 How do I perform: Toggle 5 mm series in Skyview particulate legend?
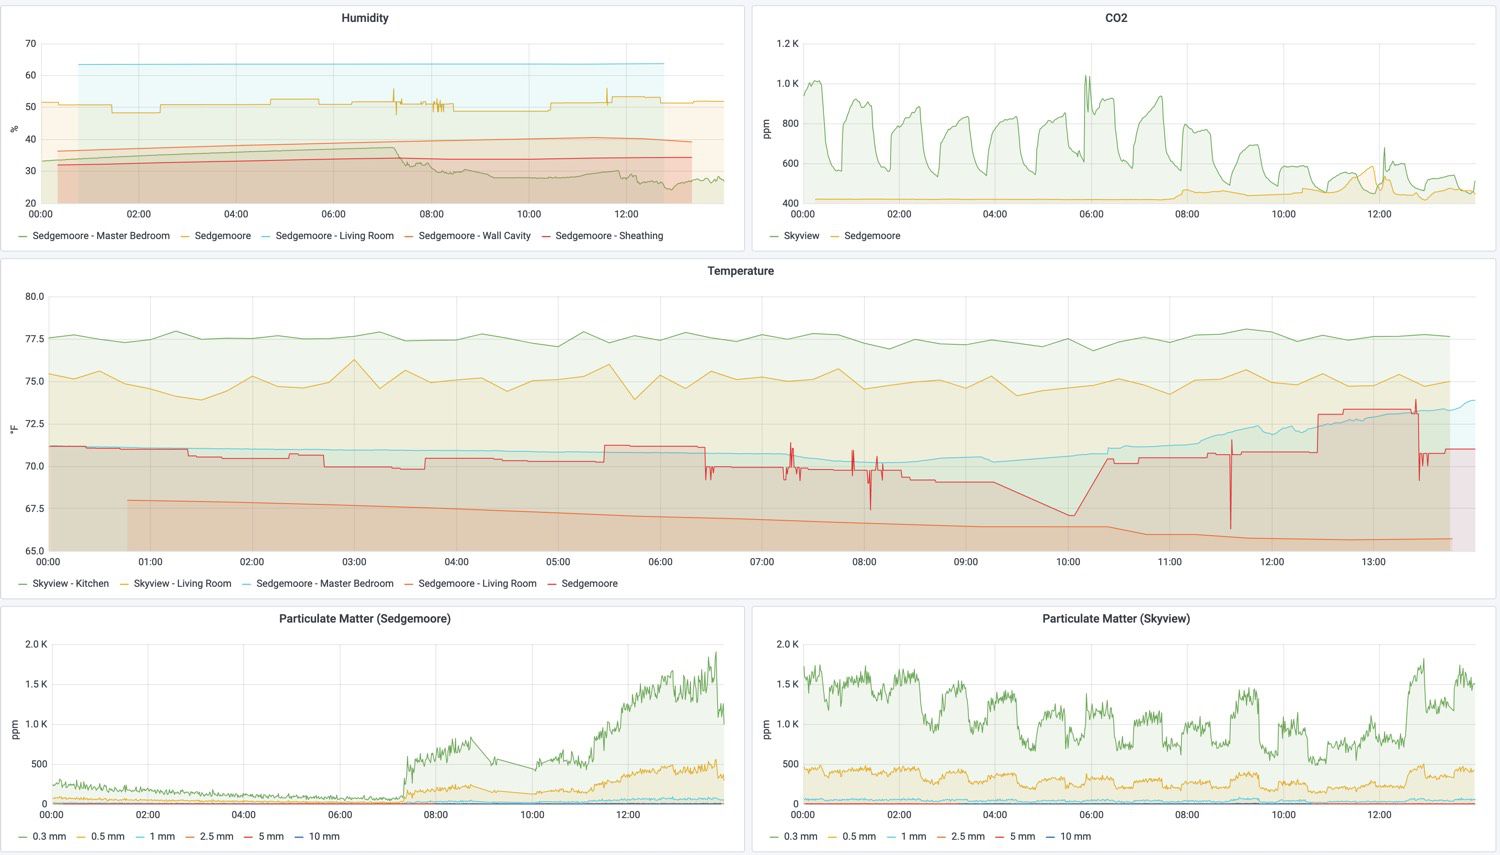click(1022, 837)
